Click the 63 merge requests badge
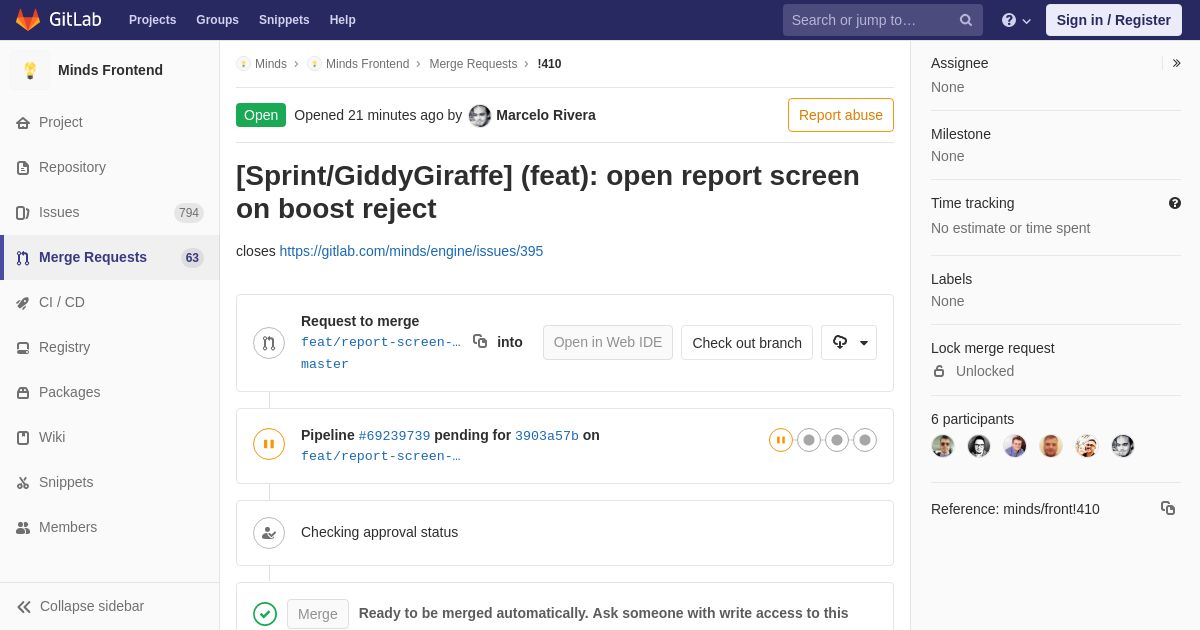This screenshot has width=1200, height=630. pyautogui.click(x=192, y=258)
